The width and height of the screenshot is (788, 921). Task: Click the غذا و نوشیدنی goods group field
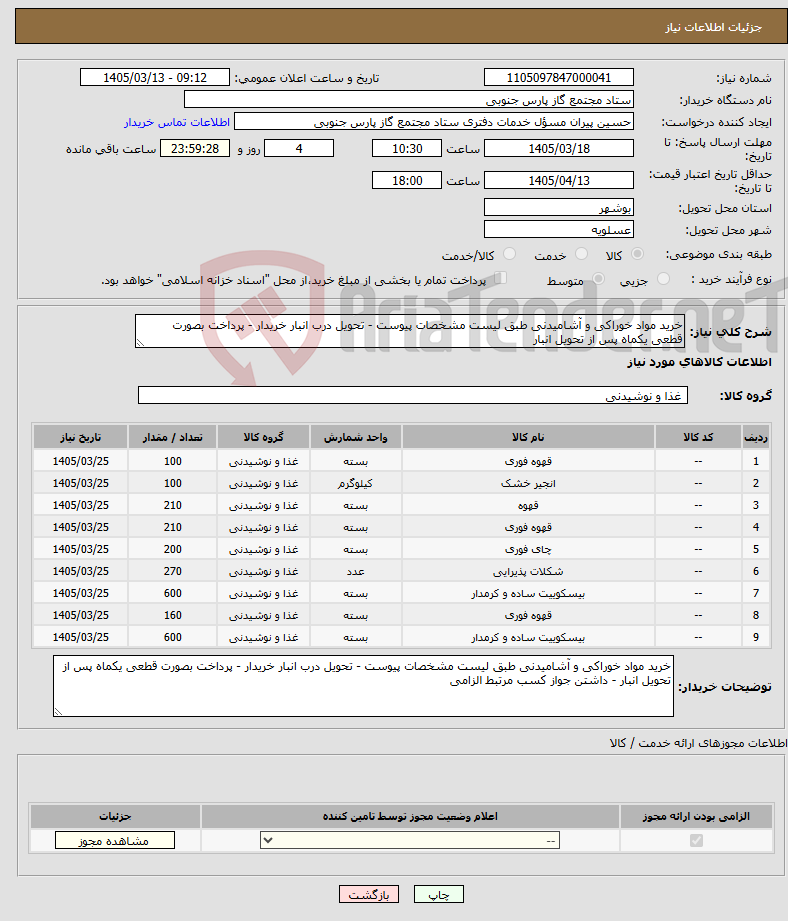(413, 396)
